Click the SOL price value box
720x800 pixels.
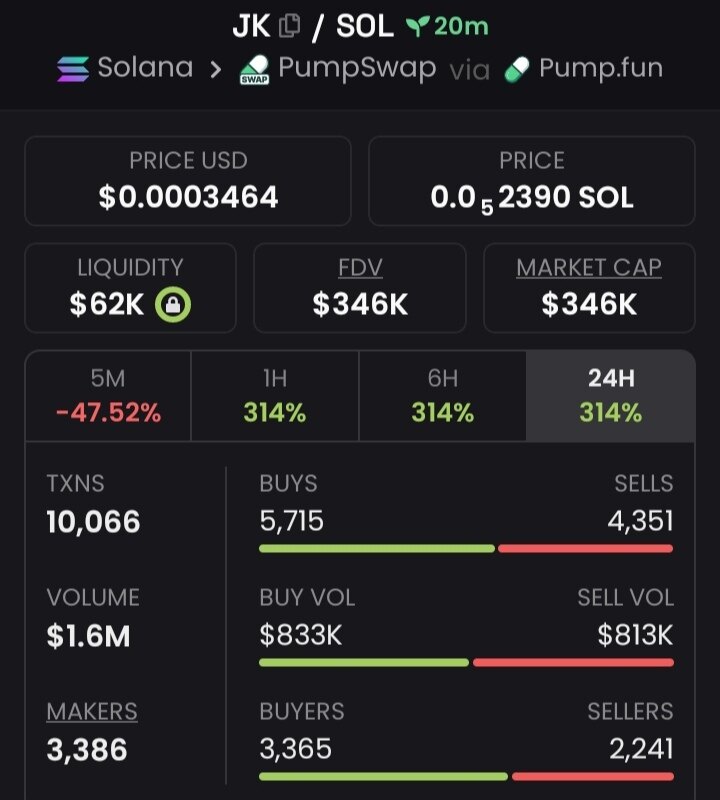coord(532,181)
